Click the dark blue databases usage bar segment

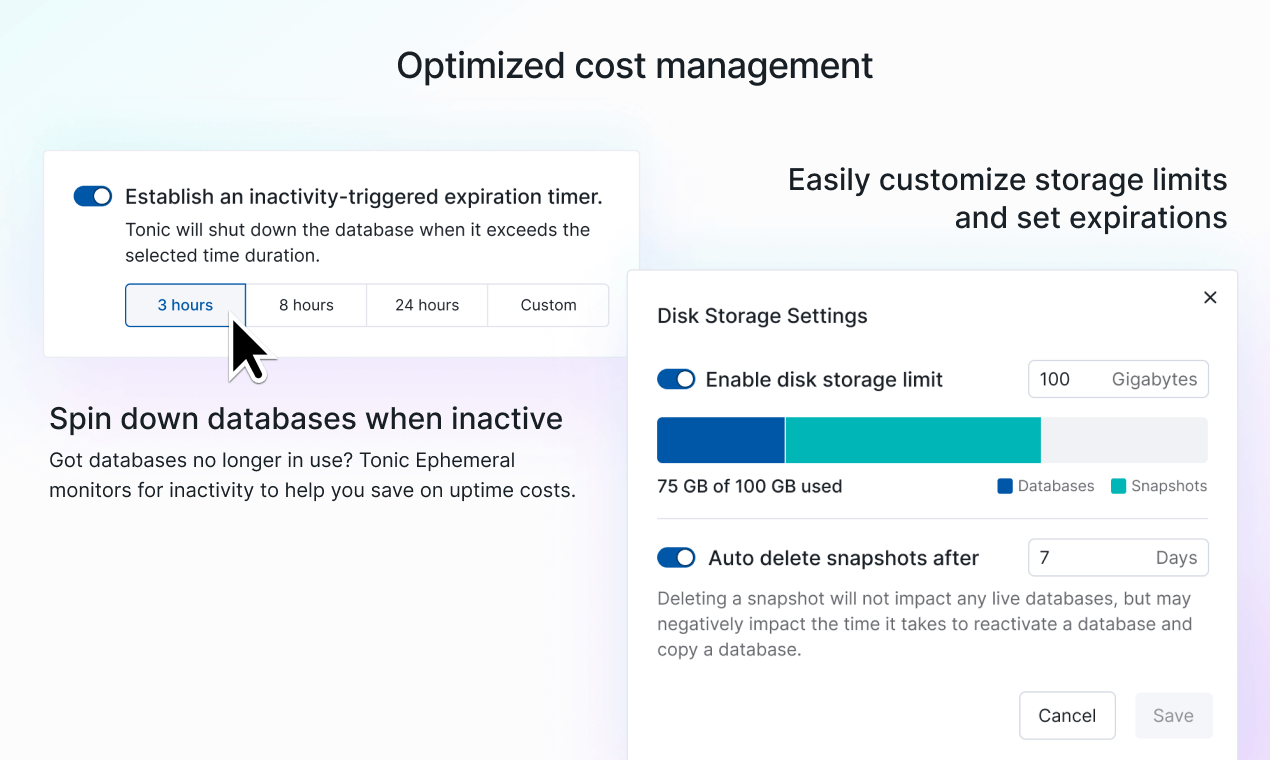pyautogui.click(x=721, y=440)
